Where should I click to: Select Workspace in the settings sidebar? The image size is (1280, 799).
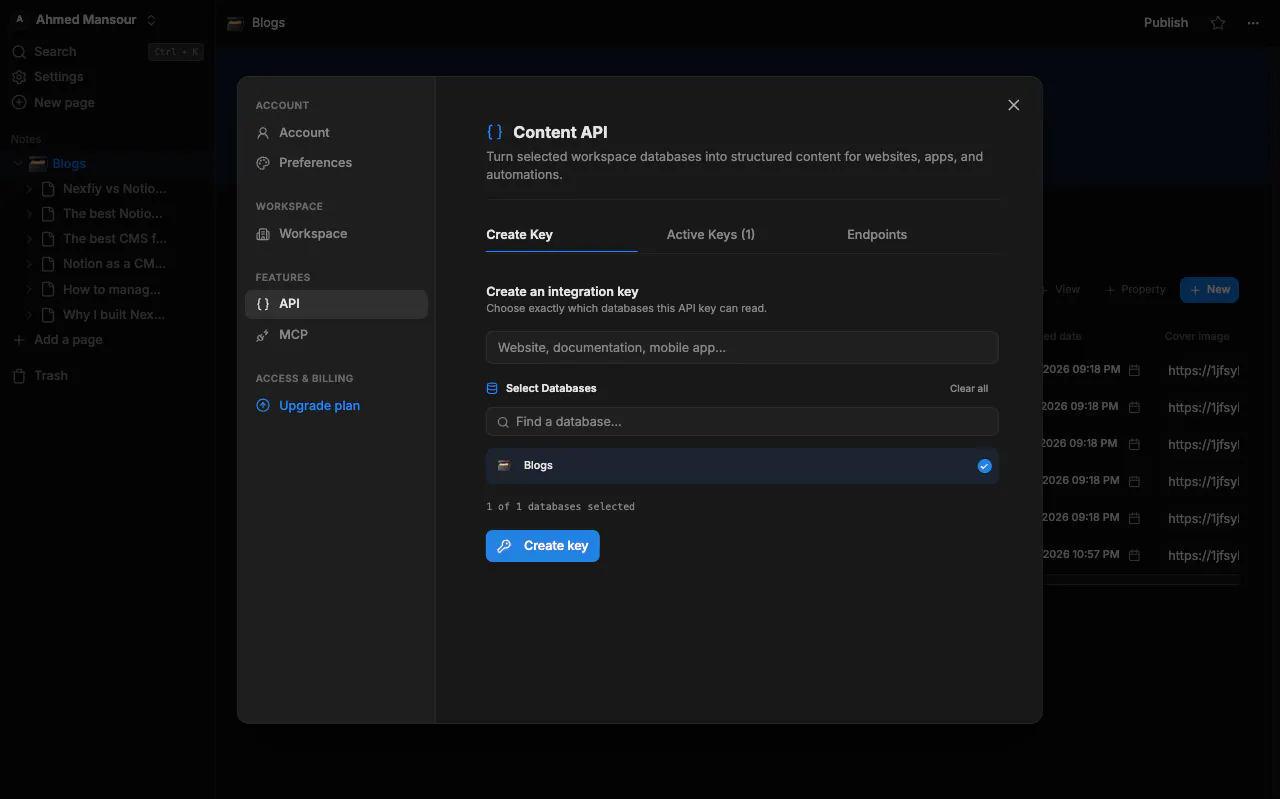point(336,234)
